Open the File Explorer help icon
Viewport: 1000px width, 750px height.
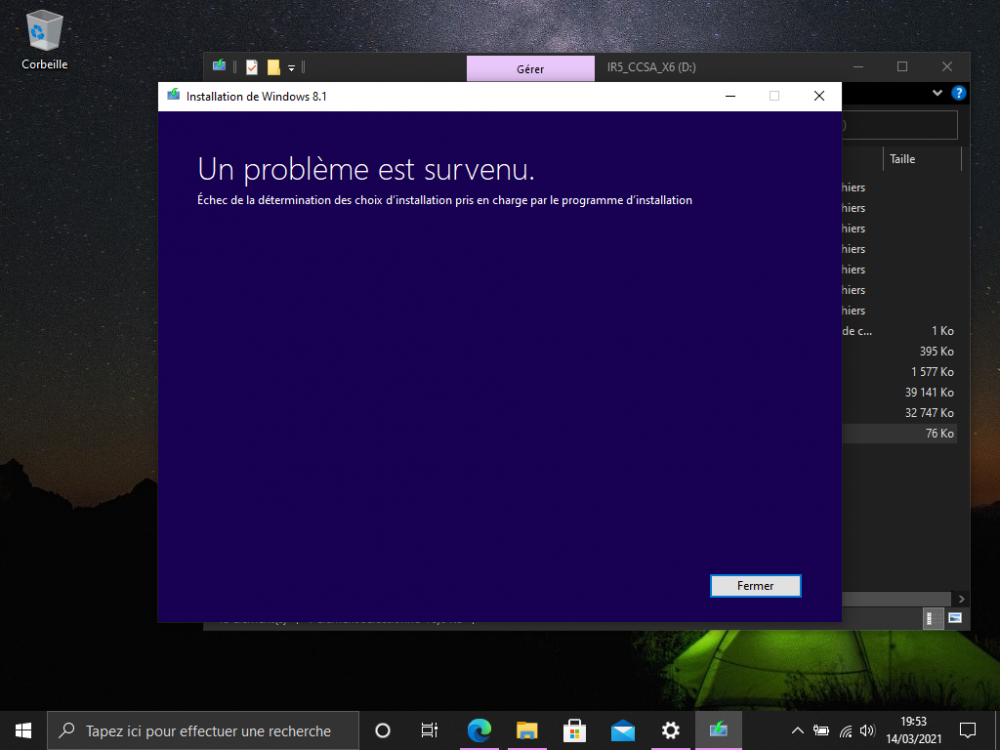(958, 93)
